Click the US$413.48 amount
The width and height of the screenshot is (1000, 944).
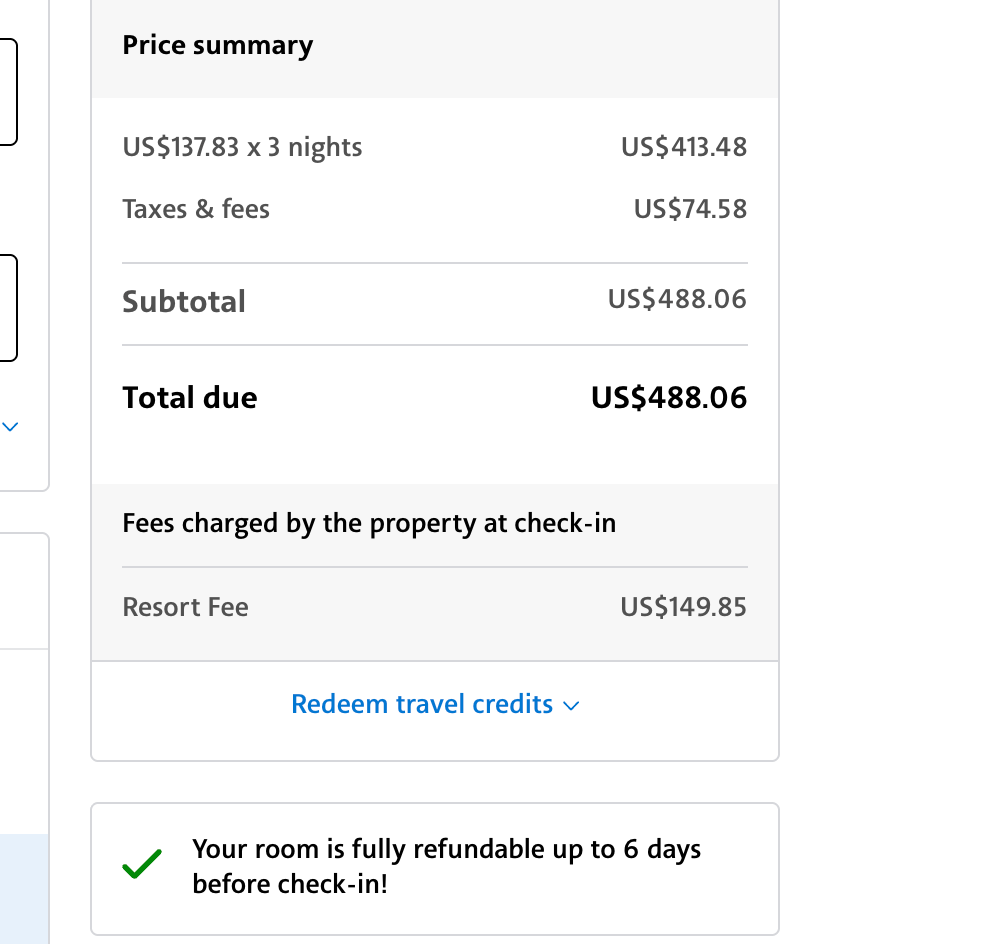(682, 147)
